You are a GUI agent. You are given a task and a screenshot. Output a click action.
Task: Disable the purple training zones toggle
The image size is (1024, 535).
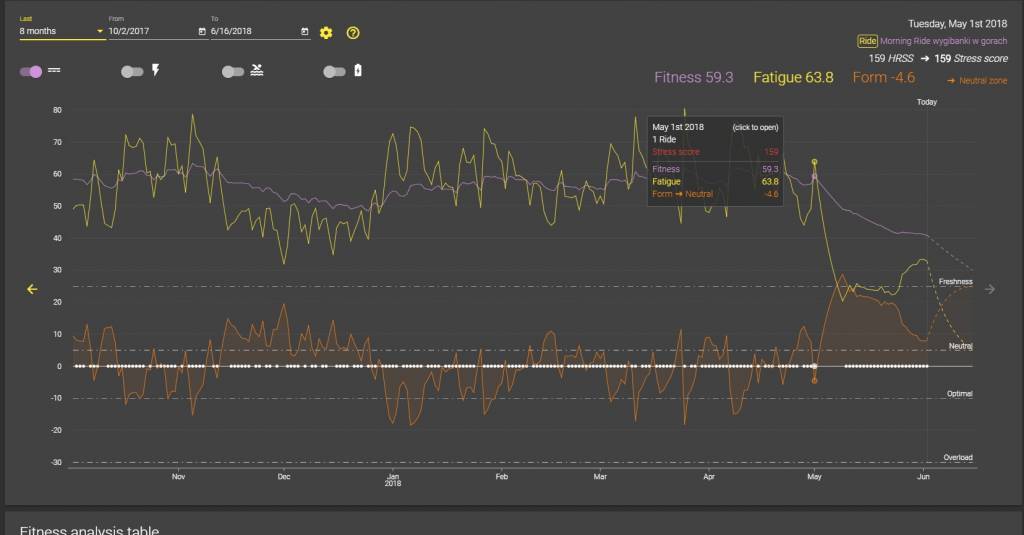(x=31, y=71)
